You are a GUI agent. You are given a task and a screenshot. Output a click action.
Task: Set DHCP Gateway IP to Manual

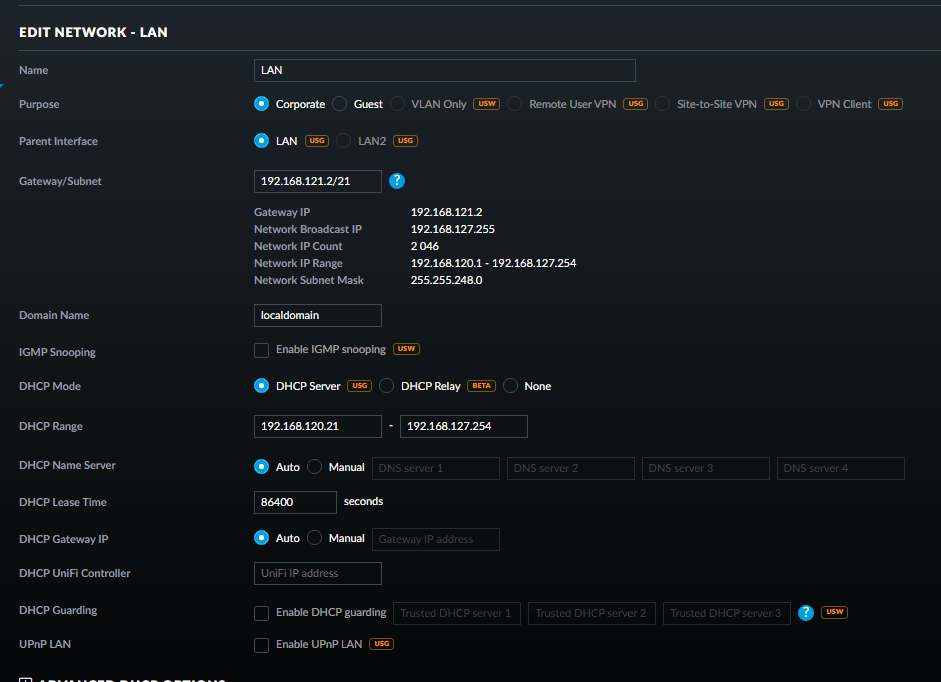click(314, 538)
